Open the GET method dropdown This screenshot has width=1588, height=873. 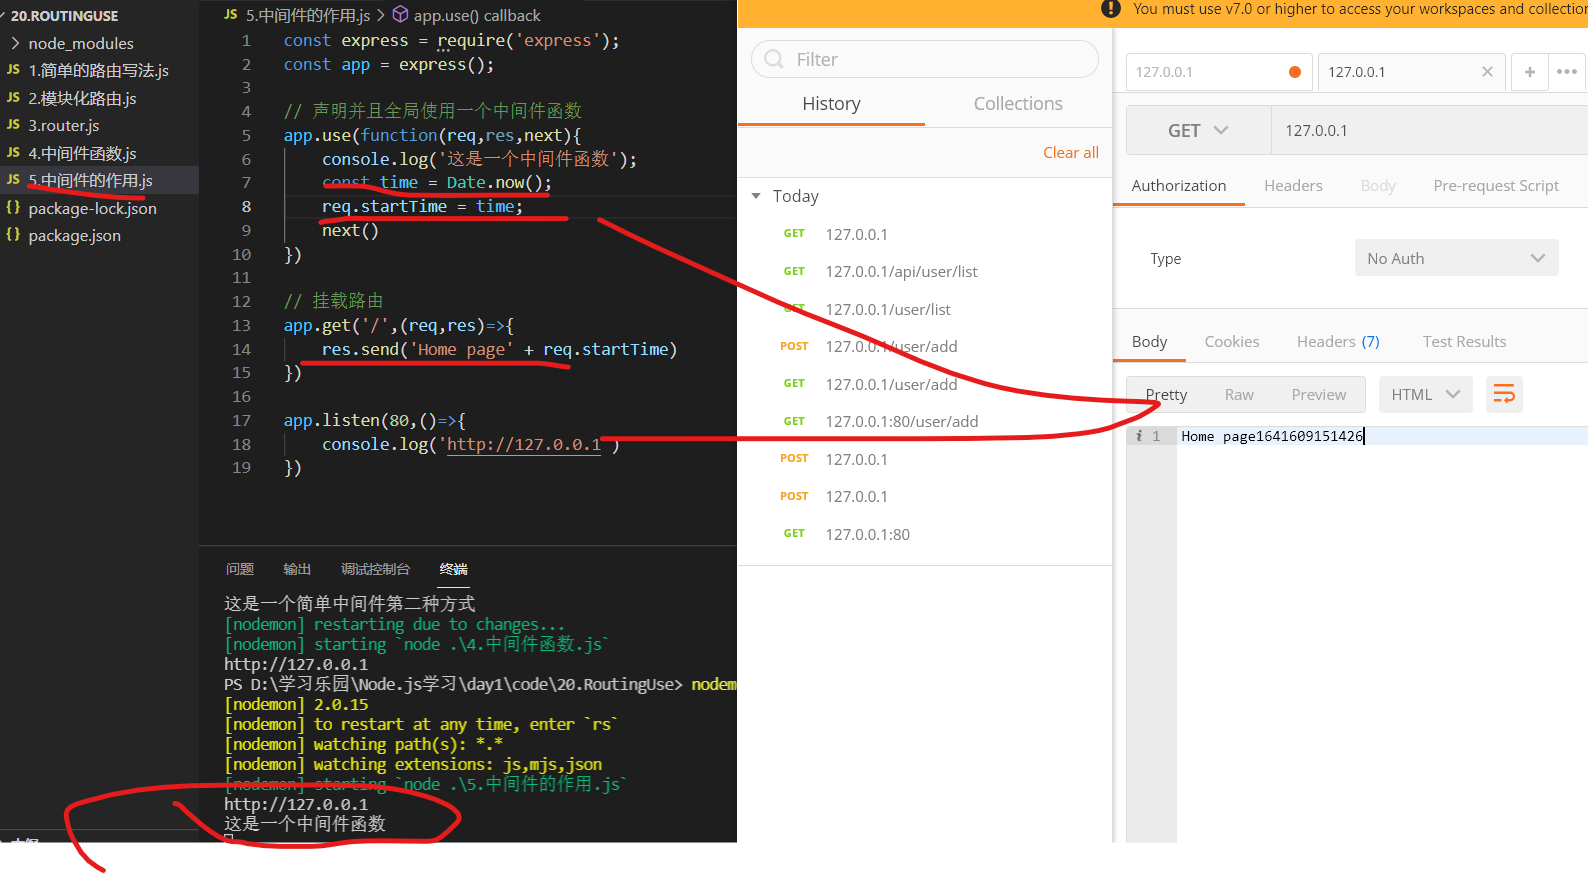pos(1198,131)
